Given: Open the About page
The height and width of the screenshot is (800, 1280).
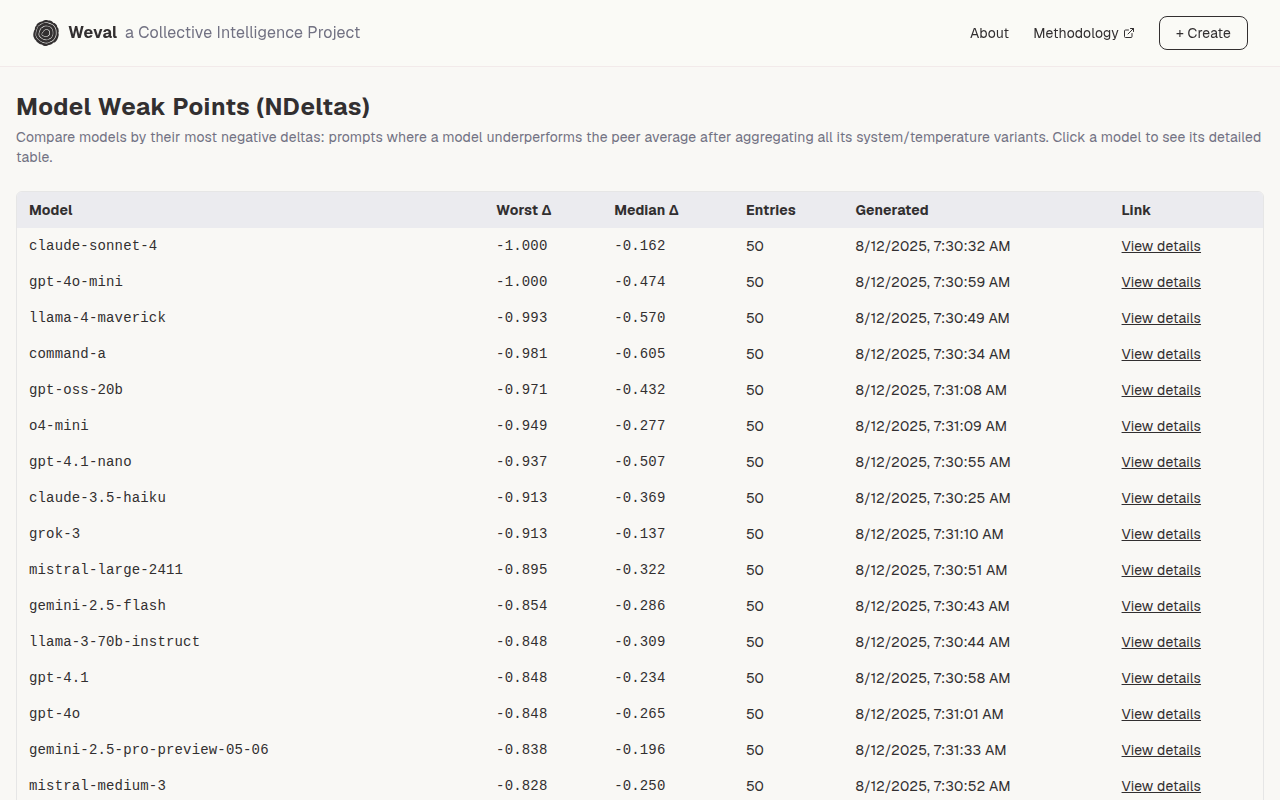Looking at the screenshot, I should (989, 33).
